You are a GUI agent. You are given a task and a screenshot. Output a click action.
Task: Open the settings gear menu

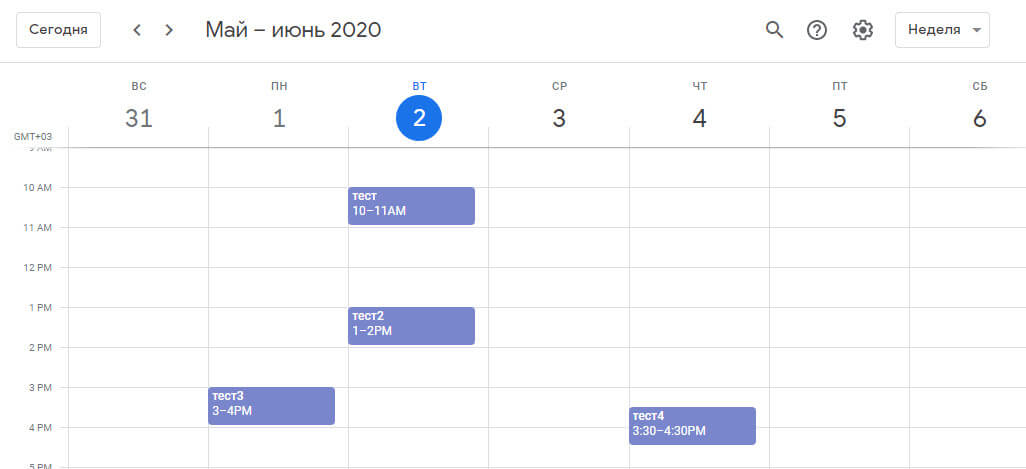pos(862,30)
